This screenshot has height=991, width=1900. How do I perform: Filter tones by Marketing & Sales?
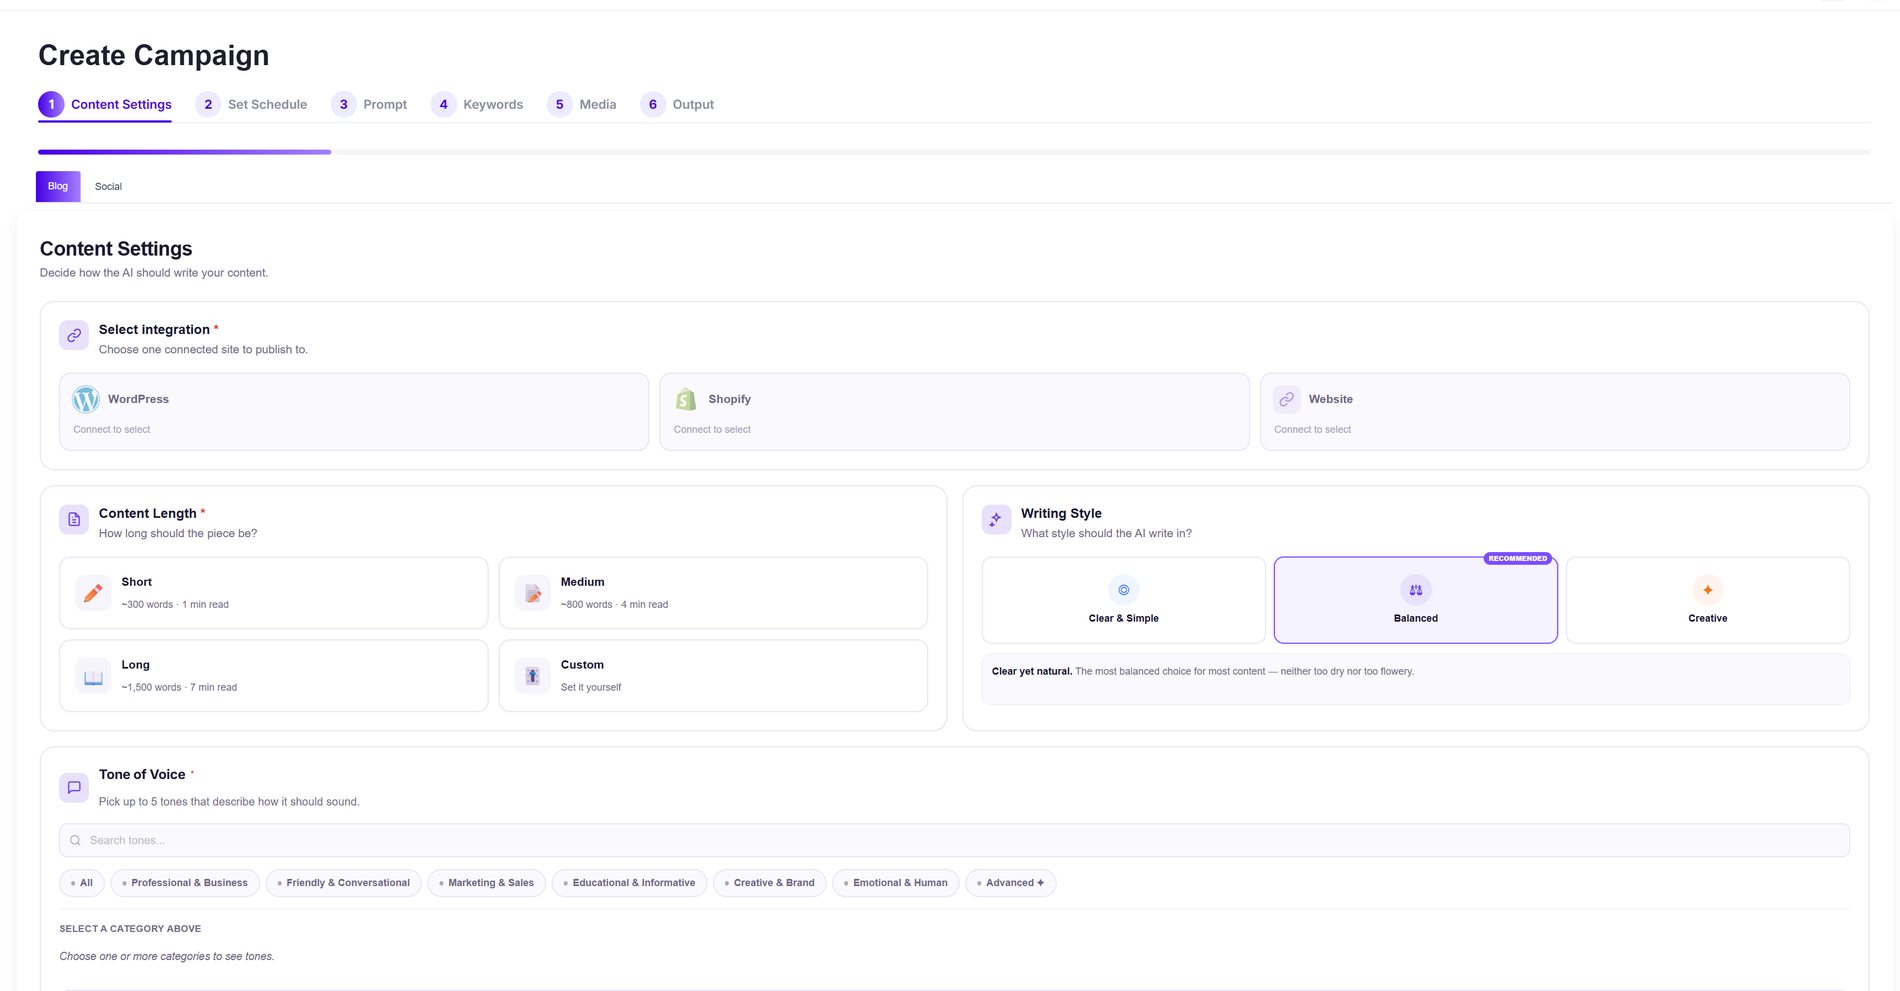click(487, 883)
